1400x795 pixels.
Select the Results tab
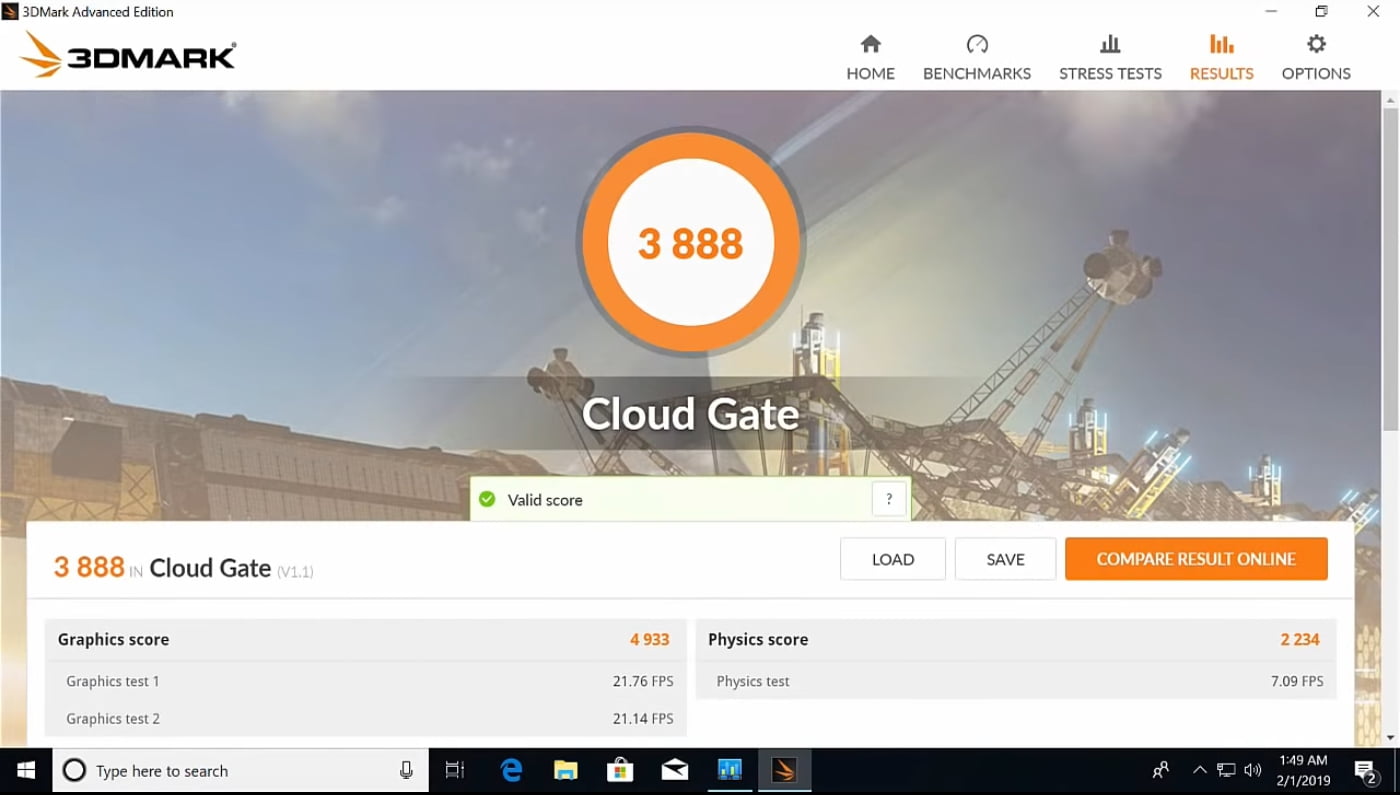pyautogui.click(x=1221, y=58)
